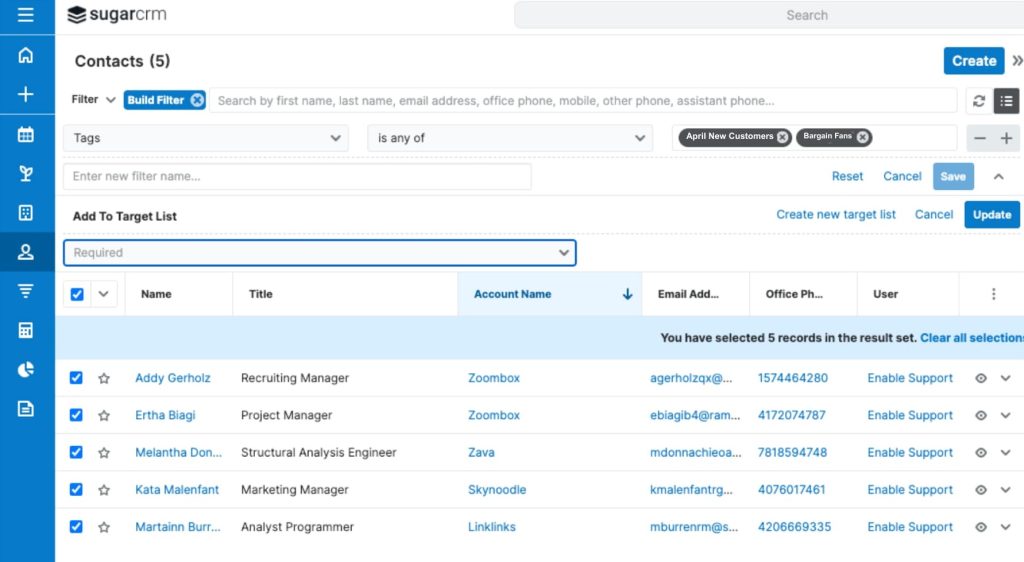The height and width of the screenshot is (562, 1024).
Task: Click the SugarCRM logo
Action: [117, 14]
